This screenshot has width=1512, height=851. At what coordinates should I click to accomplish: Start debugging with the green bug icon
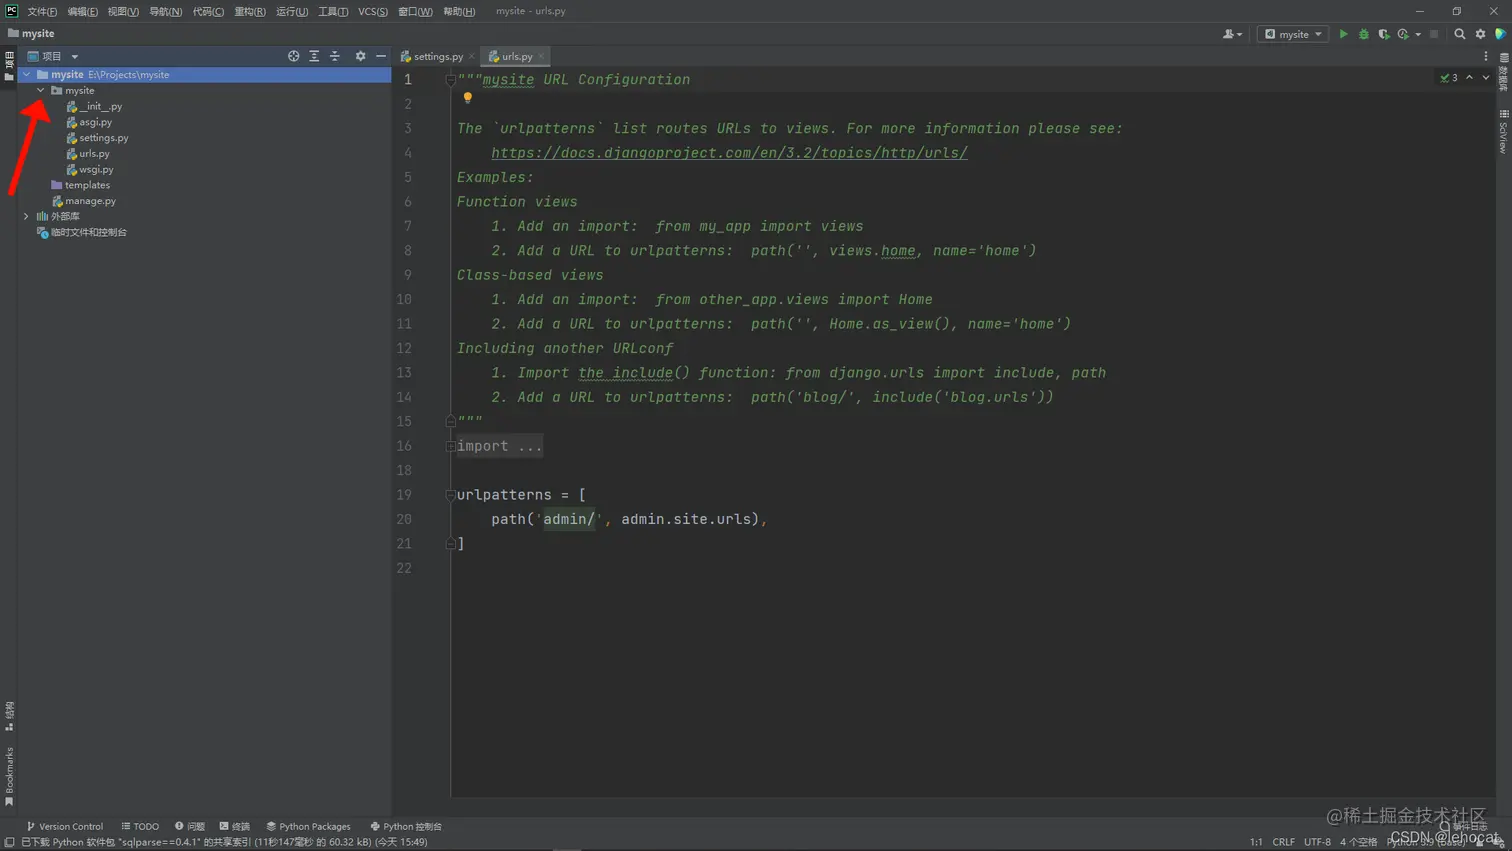(x=1363, y=34)
